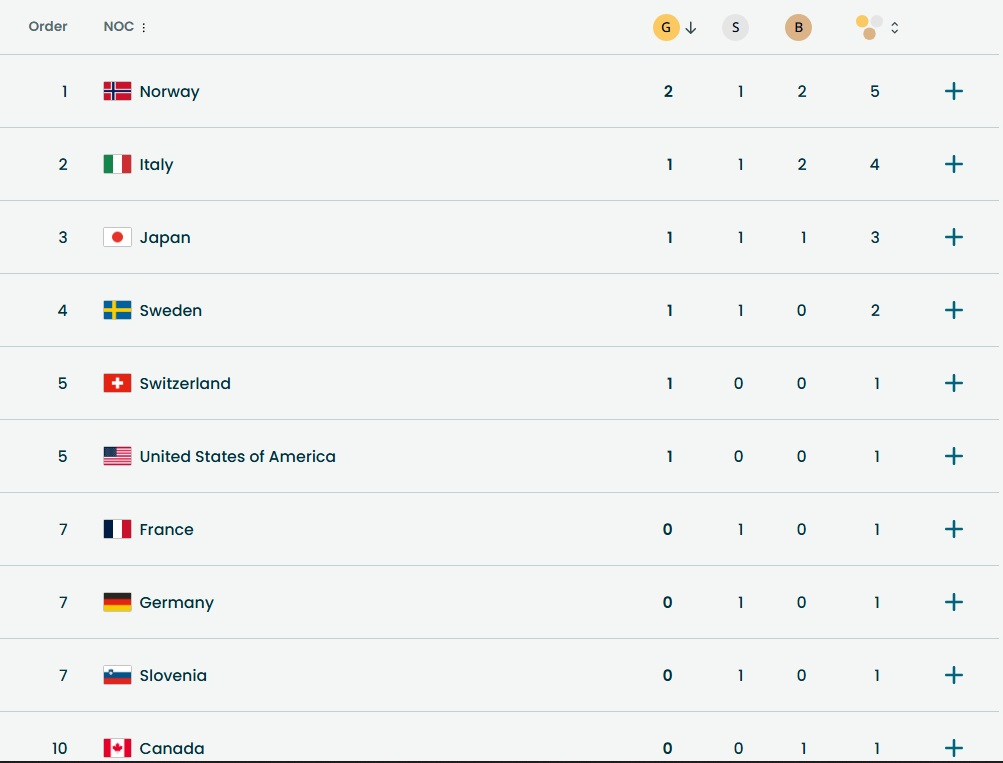This screenshot has width=1003, height=763.
Task: Sort by silver medals icon
Action: click(x=735, y=28)
